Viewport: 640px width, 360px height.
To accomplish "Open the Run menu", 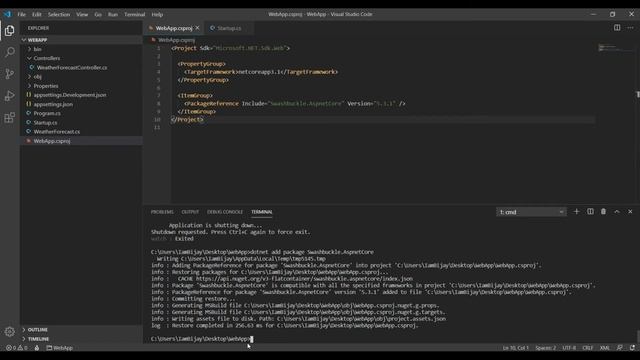I will [x=113, y=14].
